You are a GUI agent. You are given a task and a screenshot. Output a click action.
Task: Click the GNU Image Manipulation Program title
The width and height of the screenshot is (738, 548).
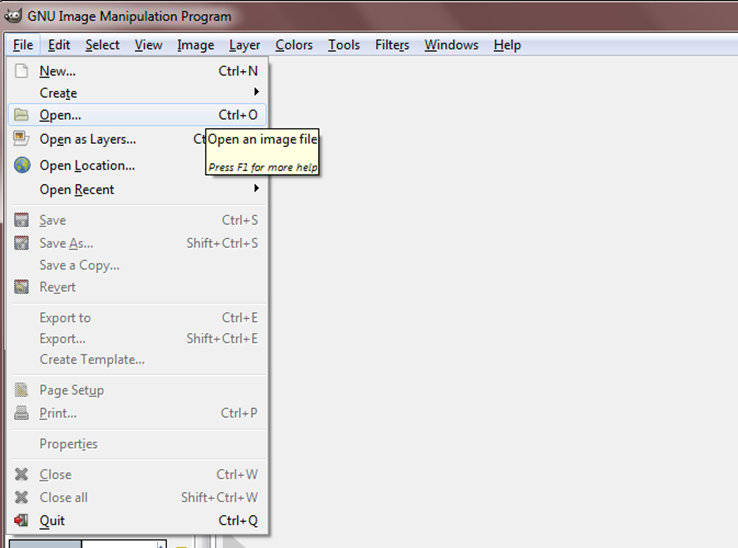(x=129, y=16)
